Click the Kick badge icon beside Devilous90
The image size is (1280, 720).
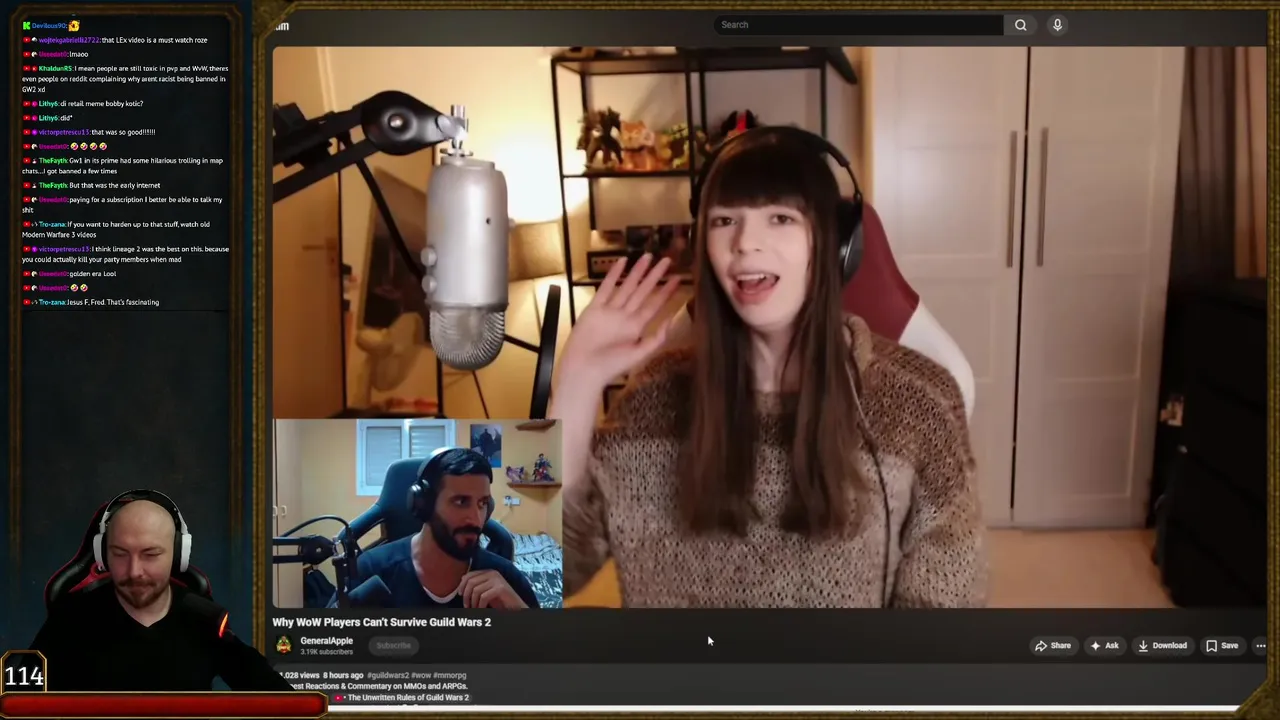point(26,25)
